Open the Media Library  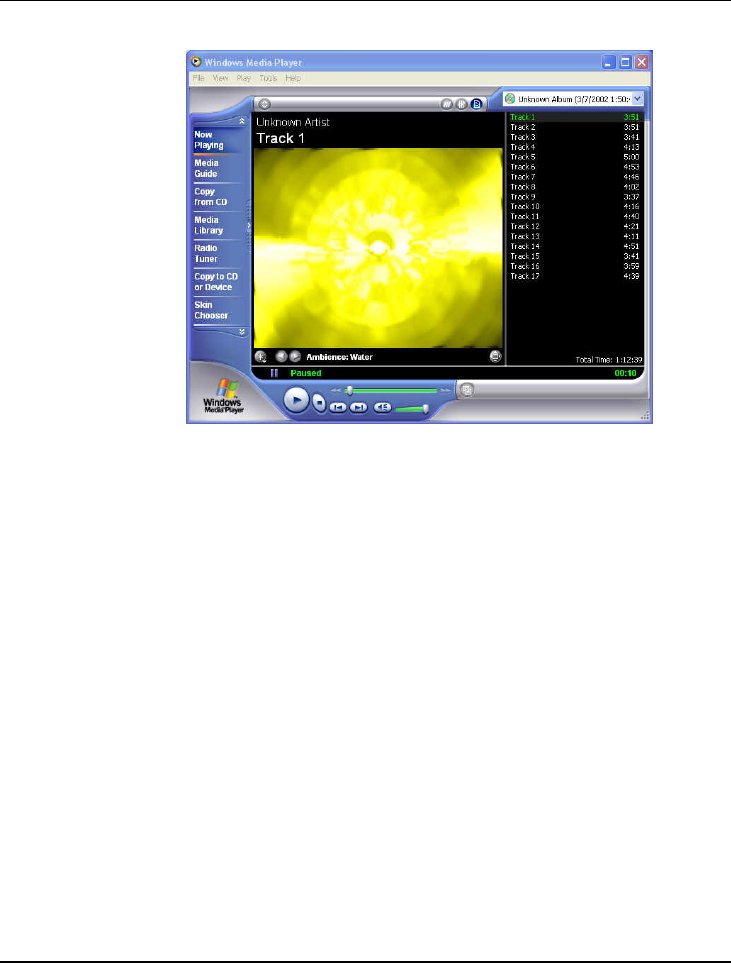[x=217, y=225]
